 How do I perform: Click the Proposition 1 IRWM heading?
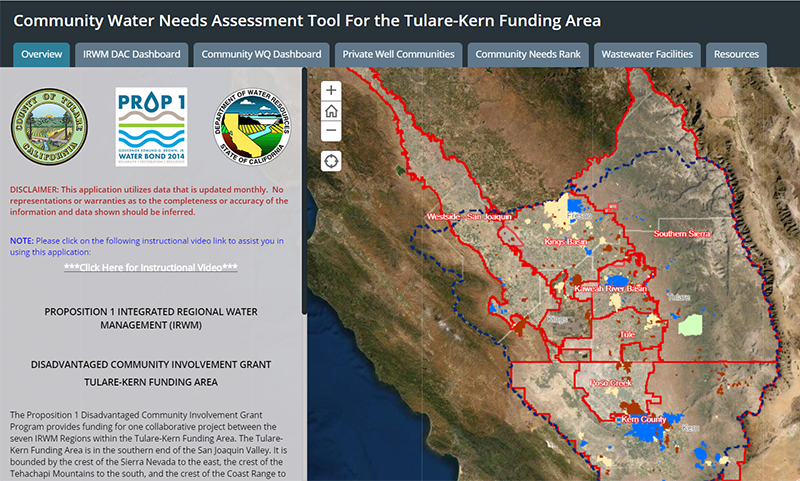(151, 318)
